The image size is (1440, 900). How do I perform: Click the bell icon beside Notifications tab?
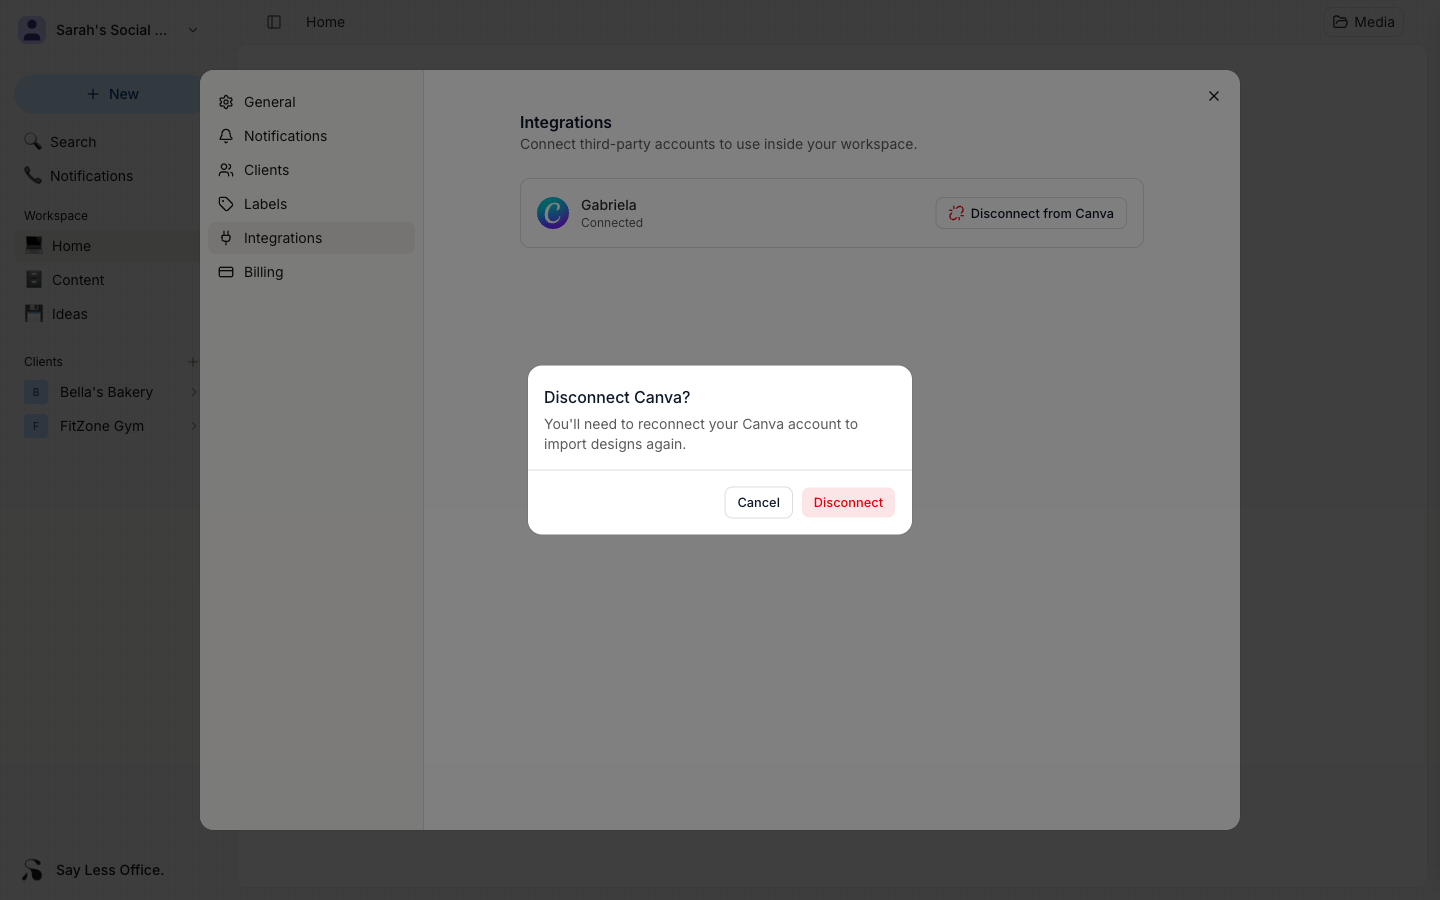(226, 136)
